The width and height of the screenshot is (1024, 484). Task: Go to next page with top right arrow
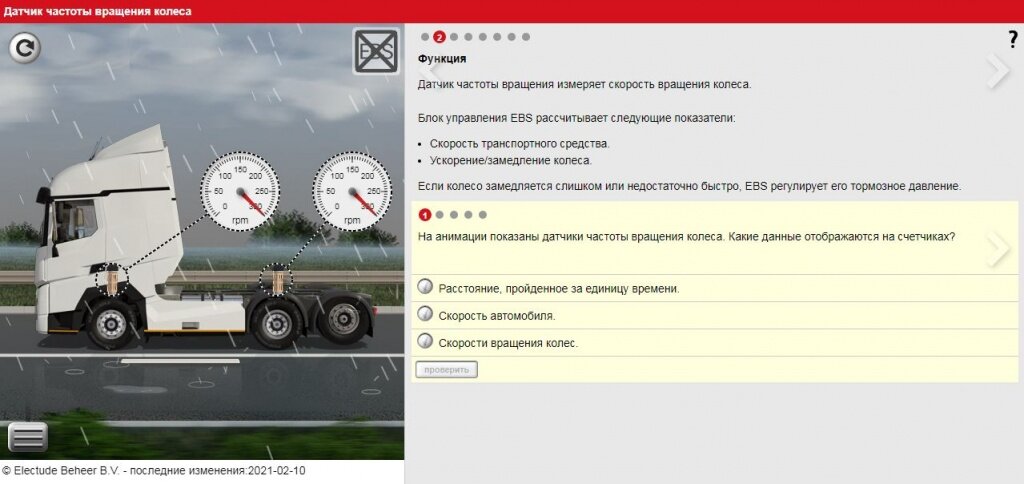(x=998, y=71)
